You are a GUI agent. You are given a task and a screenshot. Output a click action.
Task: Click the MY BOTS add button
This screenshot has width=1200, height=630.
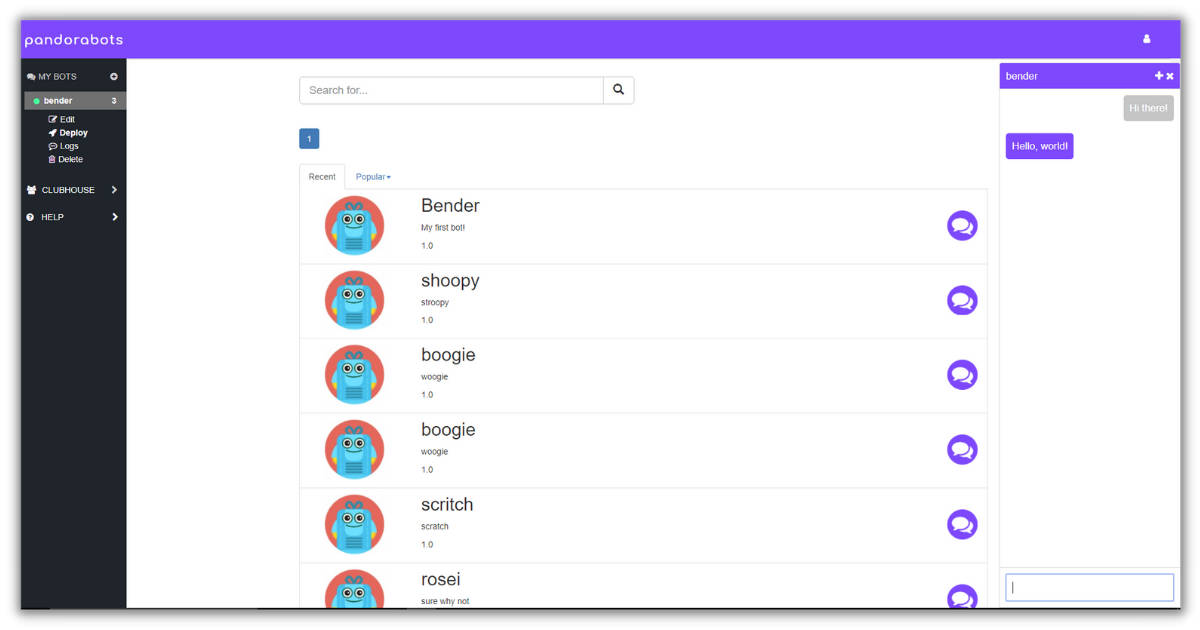tap(113, 75)
